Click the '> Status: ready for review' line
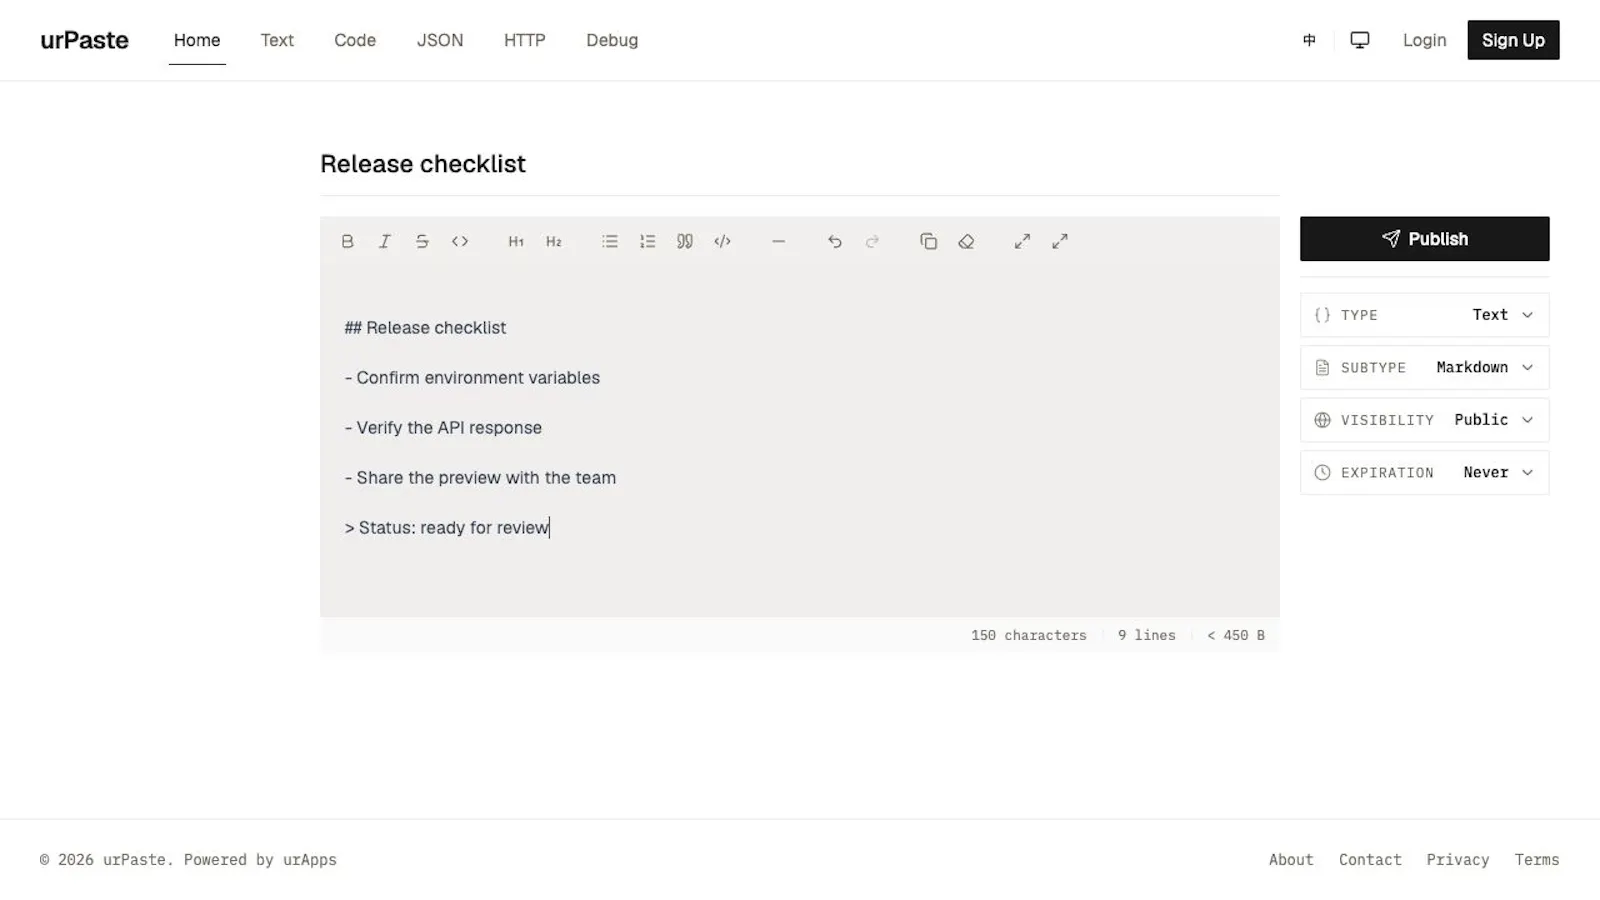Screen dimensions: 1600x900 [x=447, y=528]
